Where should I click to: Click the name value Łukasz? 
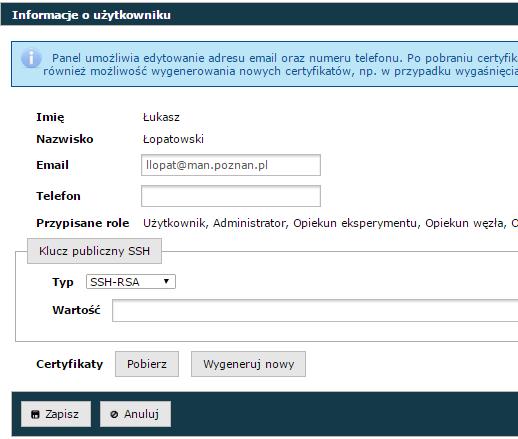tap(161, 117)
